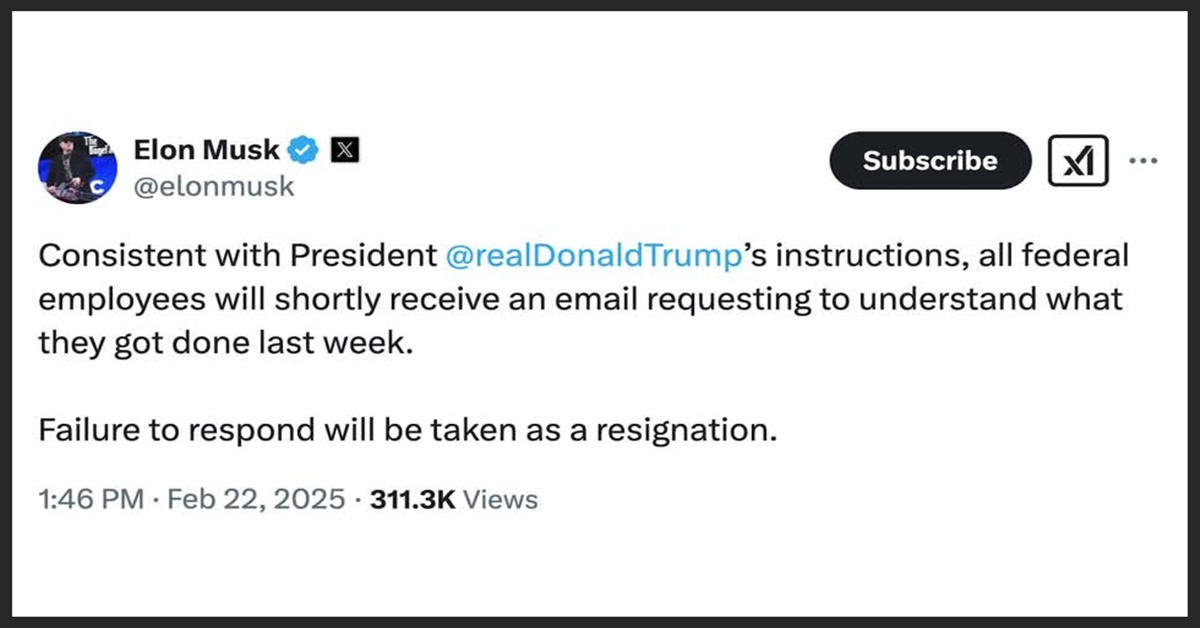Click the 1:46 PM timestamp
This screenshot has height=628, width=1200.
point(92,499)
